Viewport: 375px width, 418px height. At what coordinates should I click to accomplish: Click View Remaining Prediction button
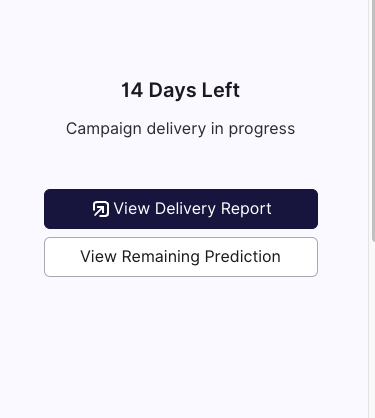[x=181, y=257]
